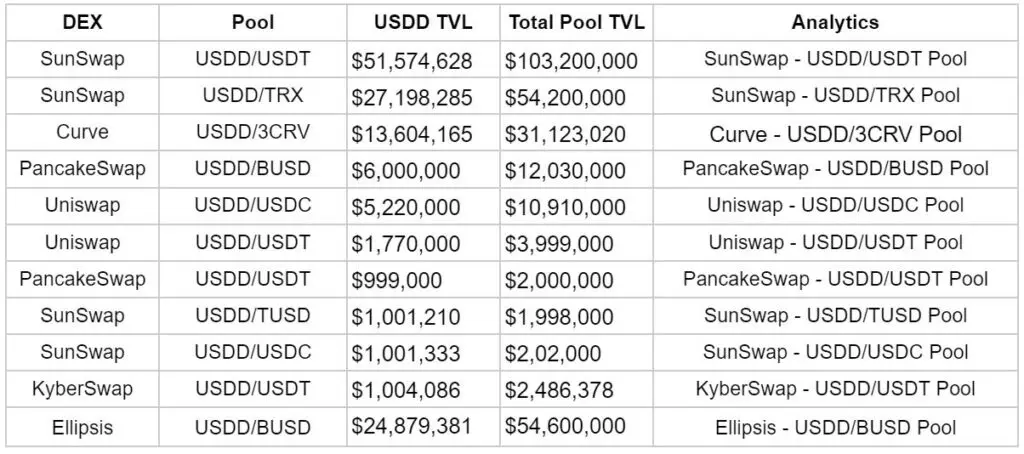The image size is (1024, 454).
Task: Click the USDD/3CRV pool cell
Action: [x=253, y=133]
